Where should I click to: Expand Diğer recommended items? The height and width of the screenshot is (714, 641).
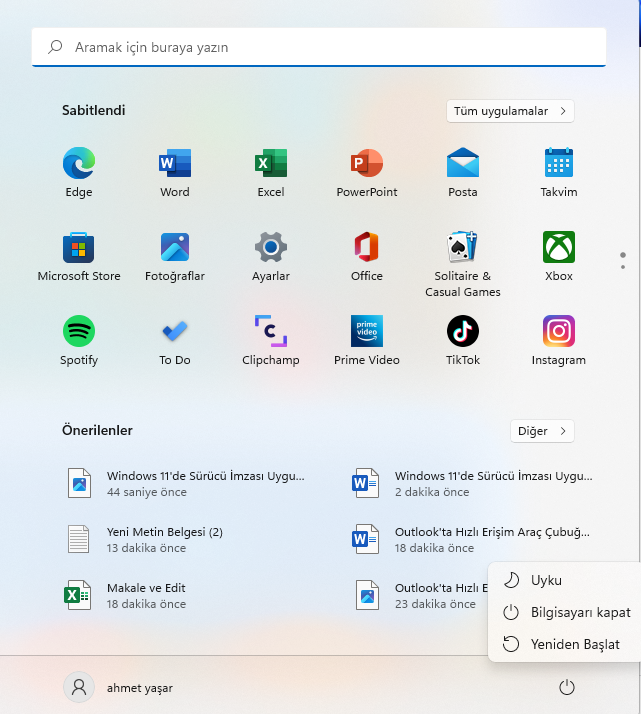pyautogui.click(x=542, y=431)
